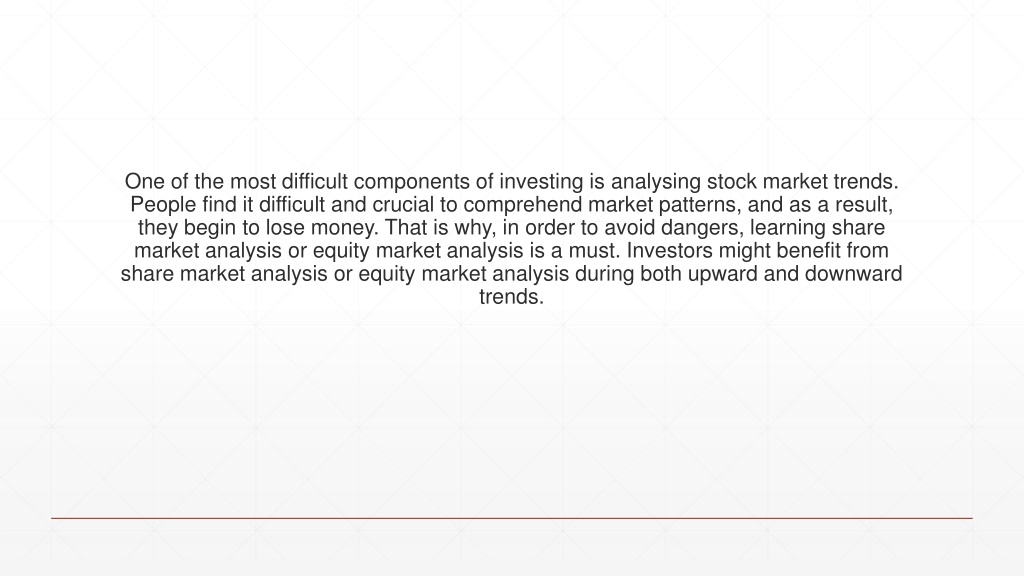
Task: Click the lone final word "trends."
Action: [511, 296]
